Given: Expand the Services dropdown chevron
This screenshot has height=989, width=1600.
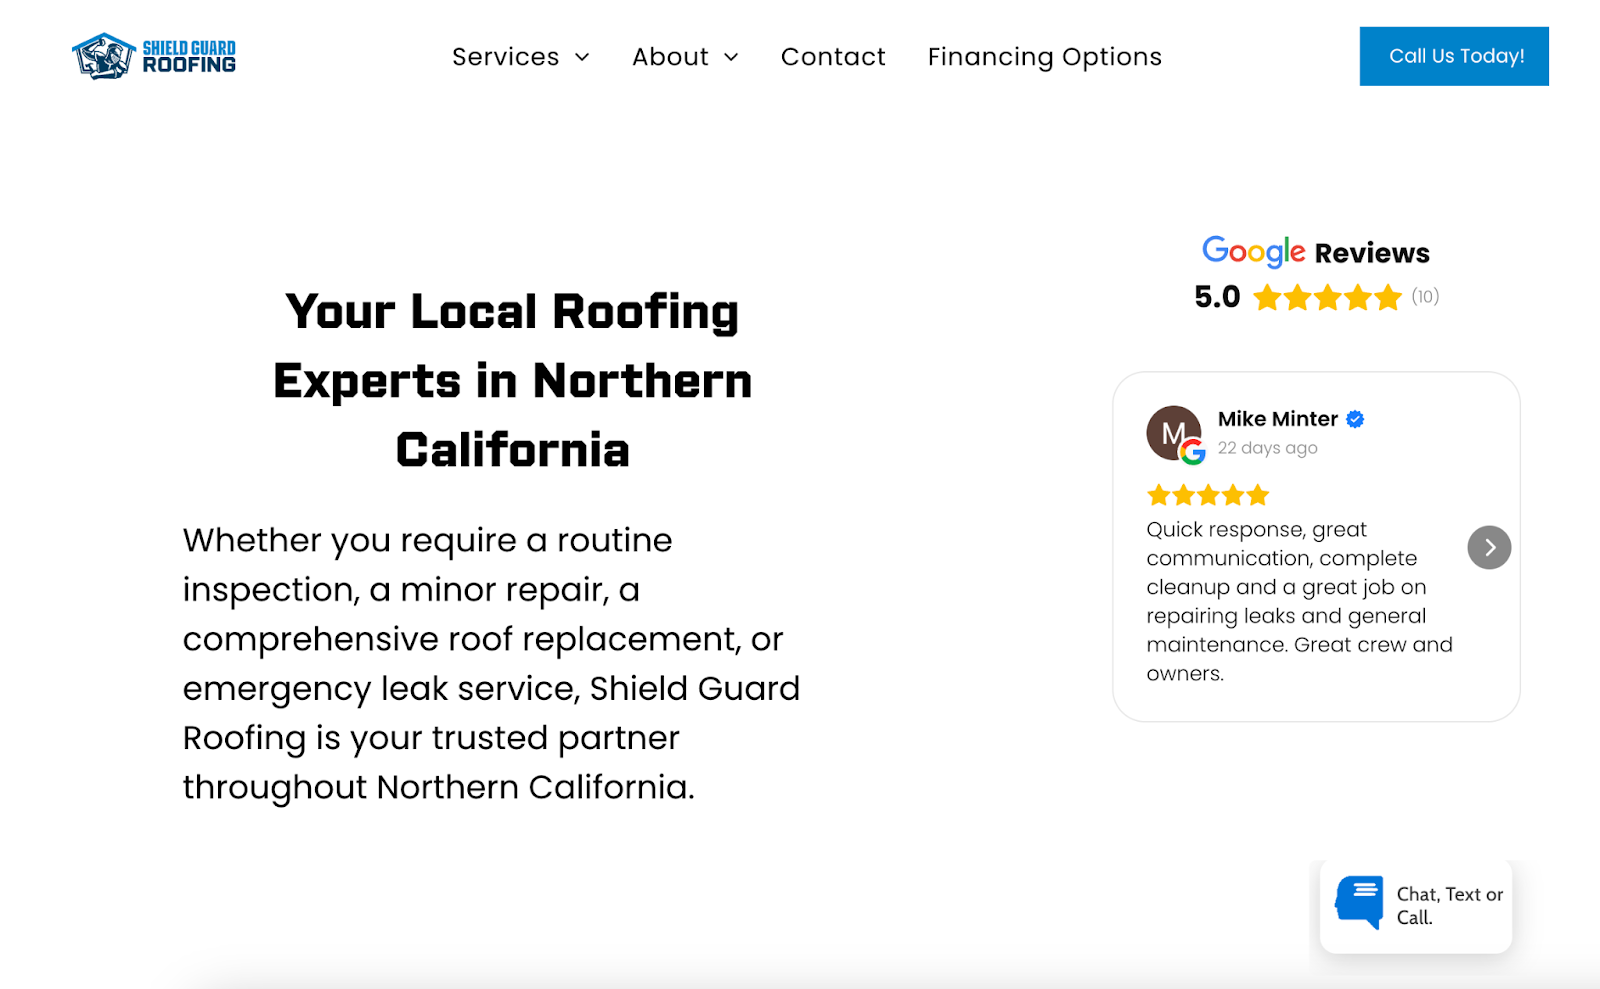Looking at the screenshot, I should 582,58.
